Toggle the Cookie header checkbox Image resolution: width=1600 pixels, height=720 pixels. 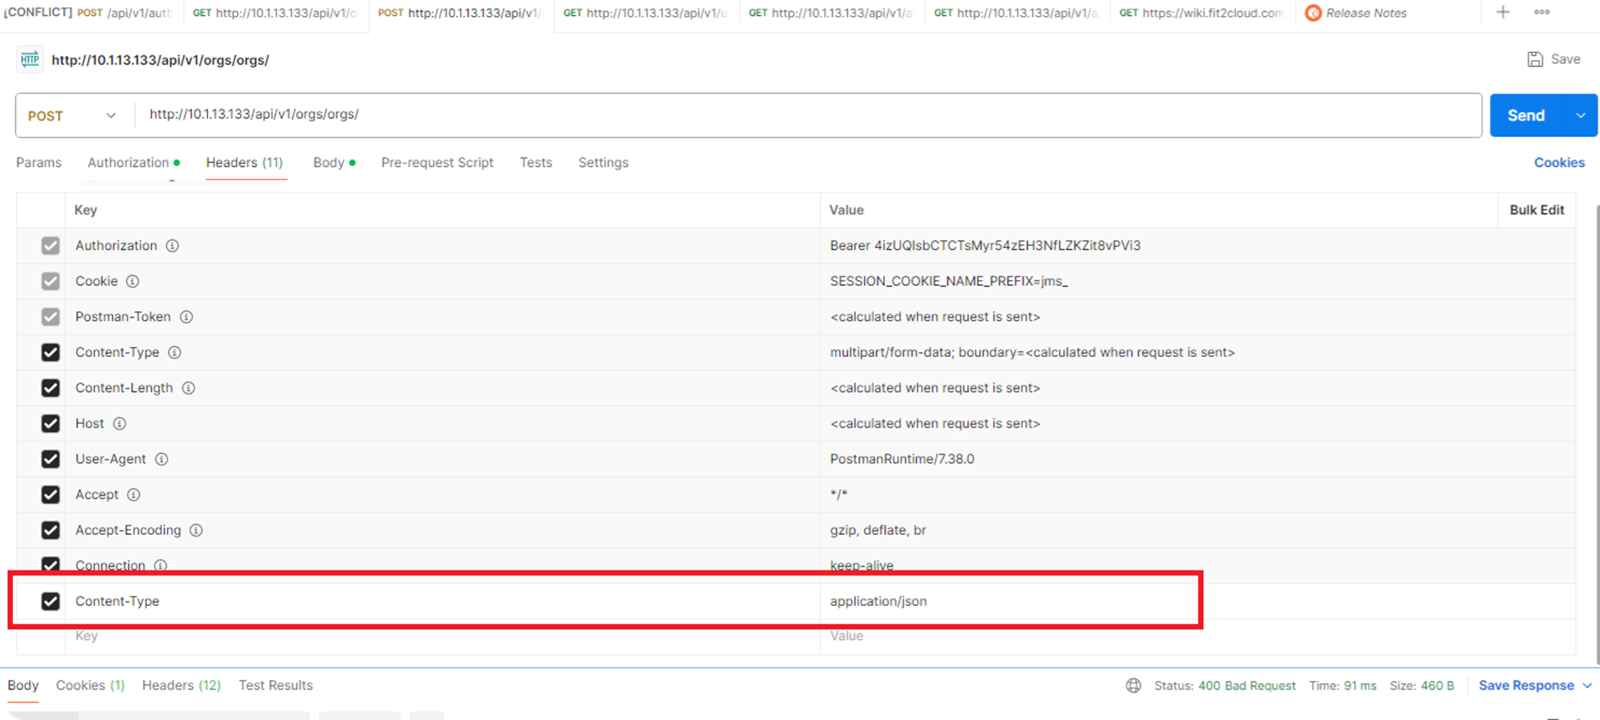coord(50,282)
